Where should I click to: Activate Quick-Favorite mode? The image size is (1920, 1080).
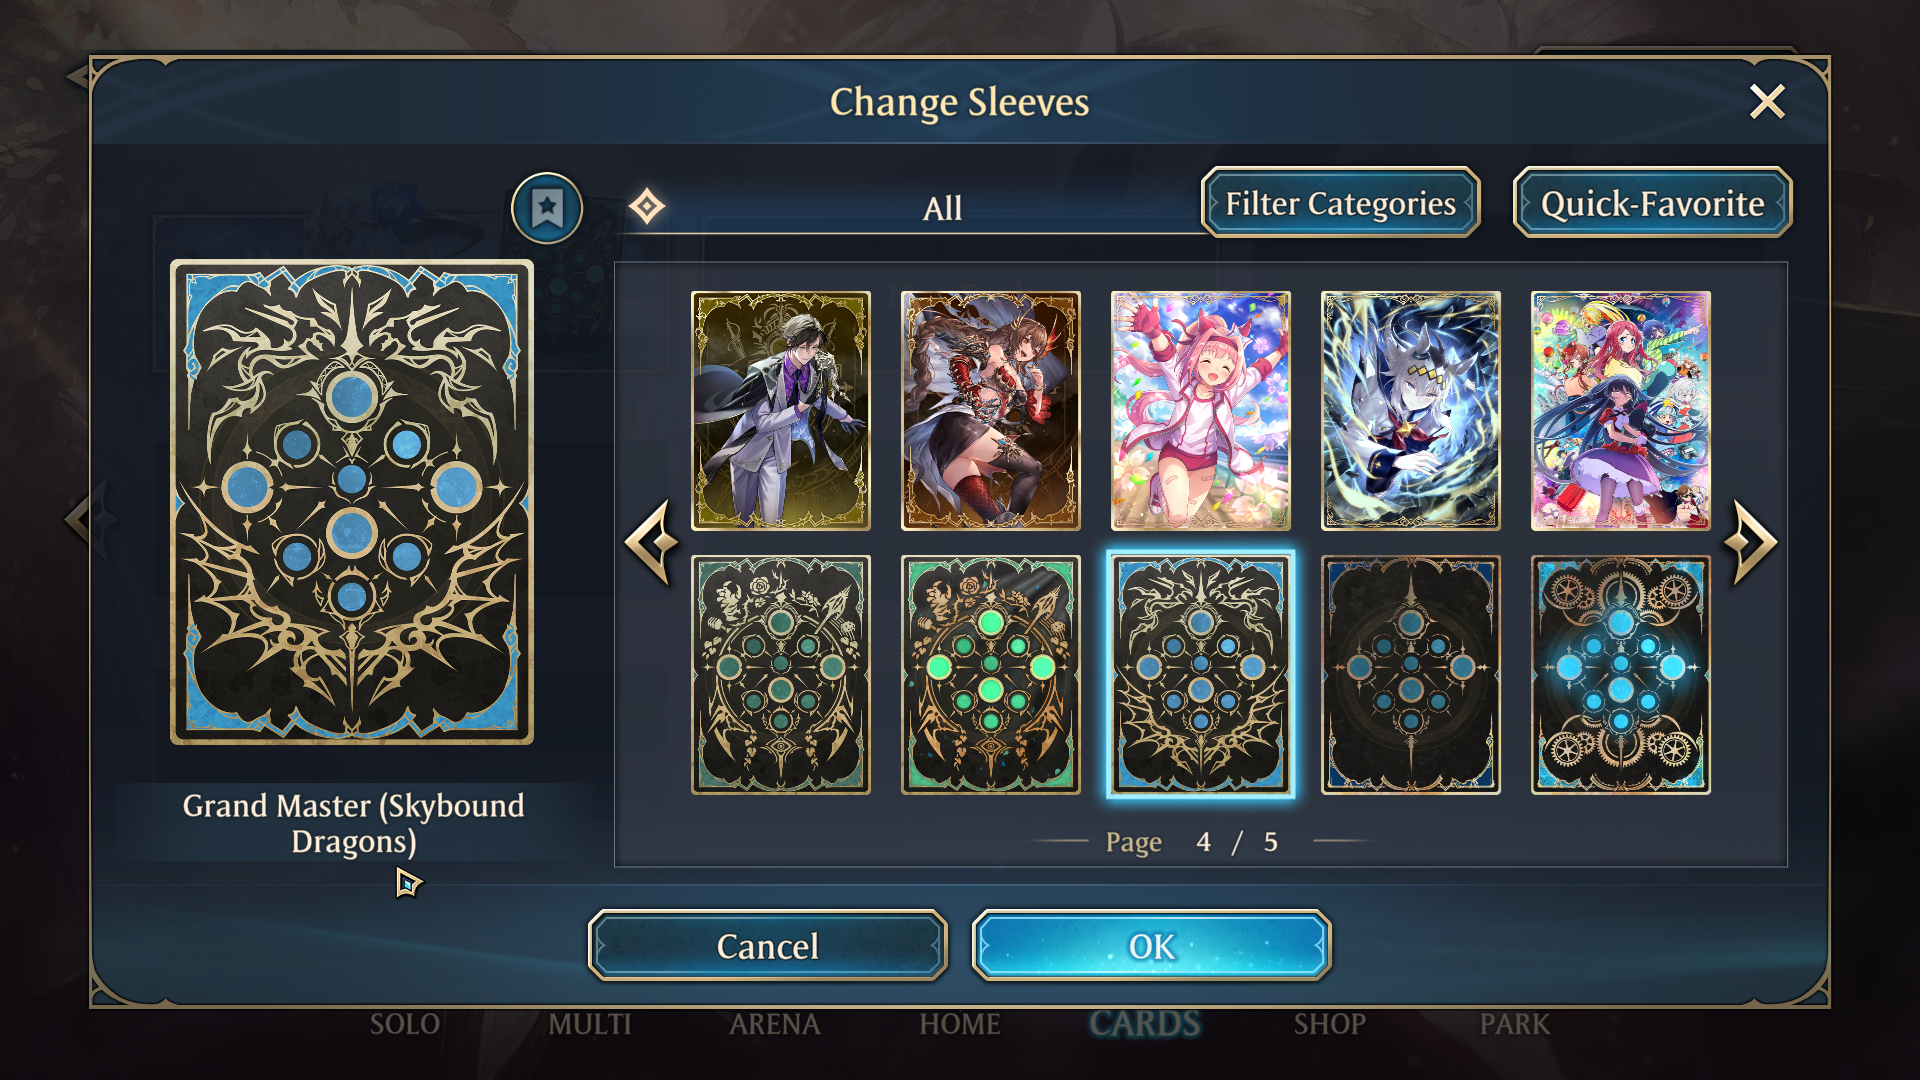(1652, 203)
